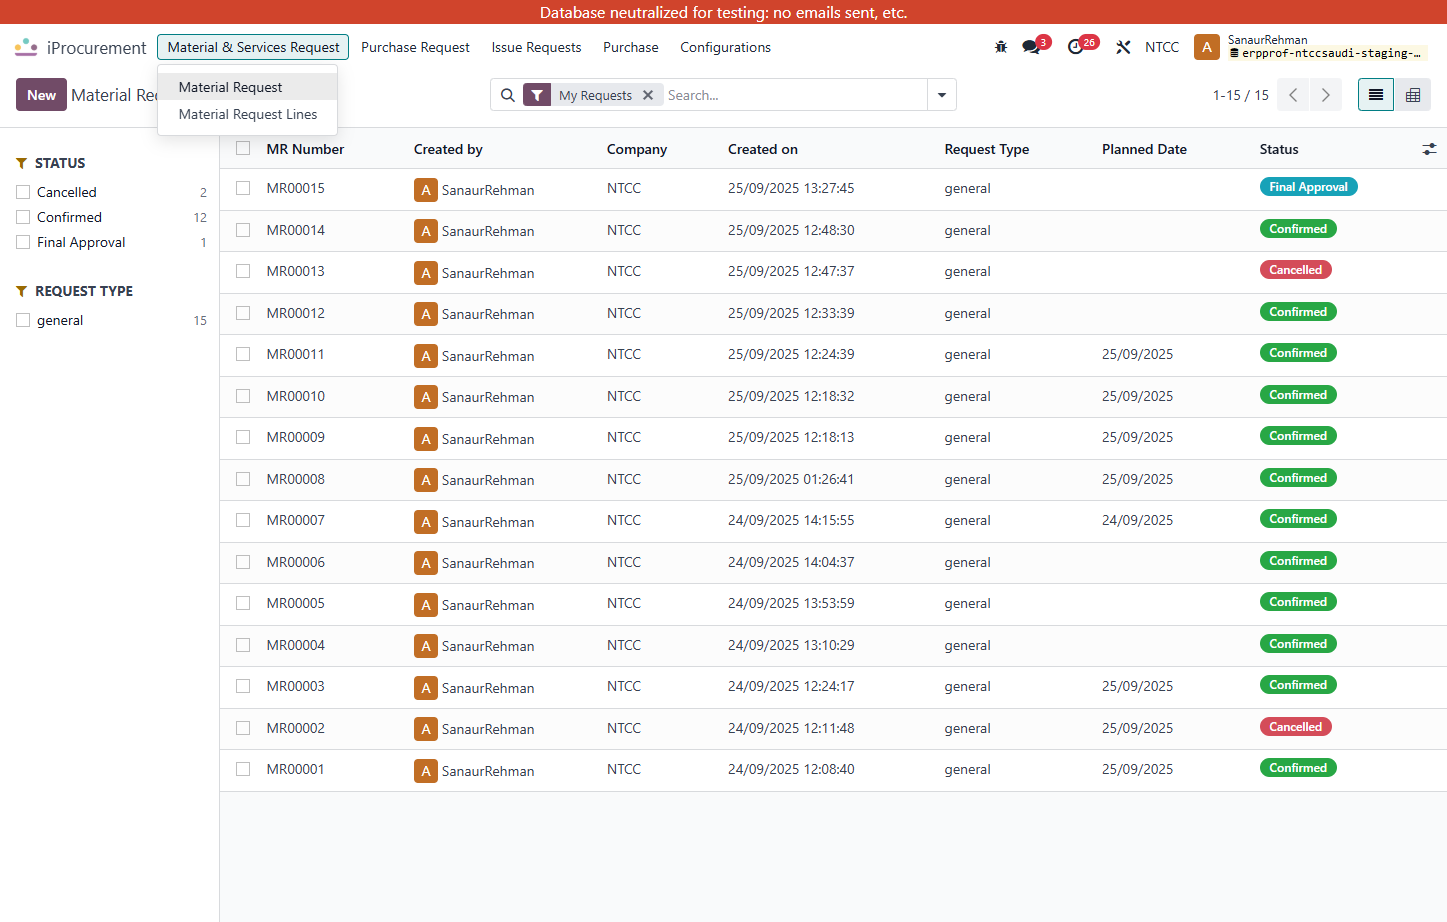
Task: Go to the previous page arrow
Action: pyautogui.click(x=1293, y=95)
